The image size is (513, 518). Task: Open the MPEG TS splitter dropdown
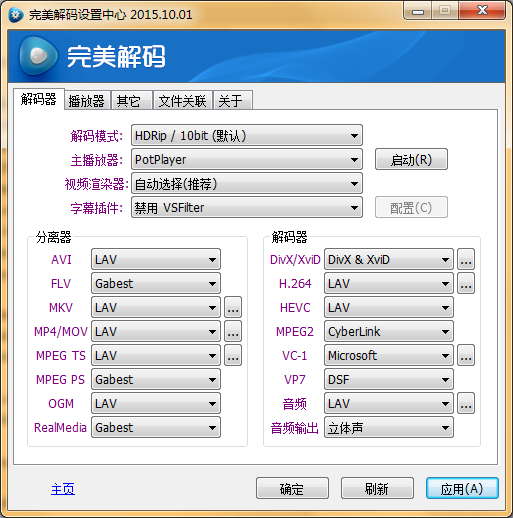click(x=156, y=355)
